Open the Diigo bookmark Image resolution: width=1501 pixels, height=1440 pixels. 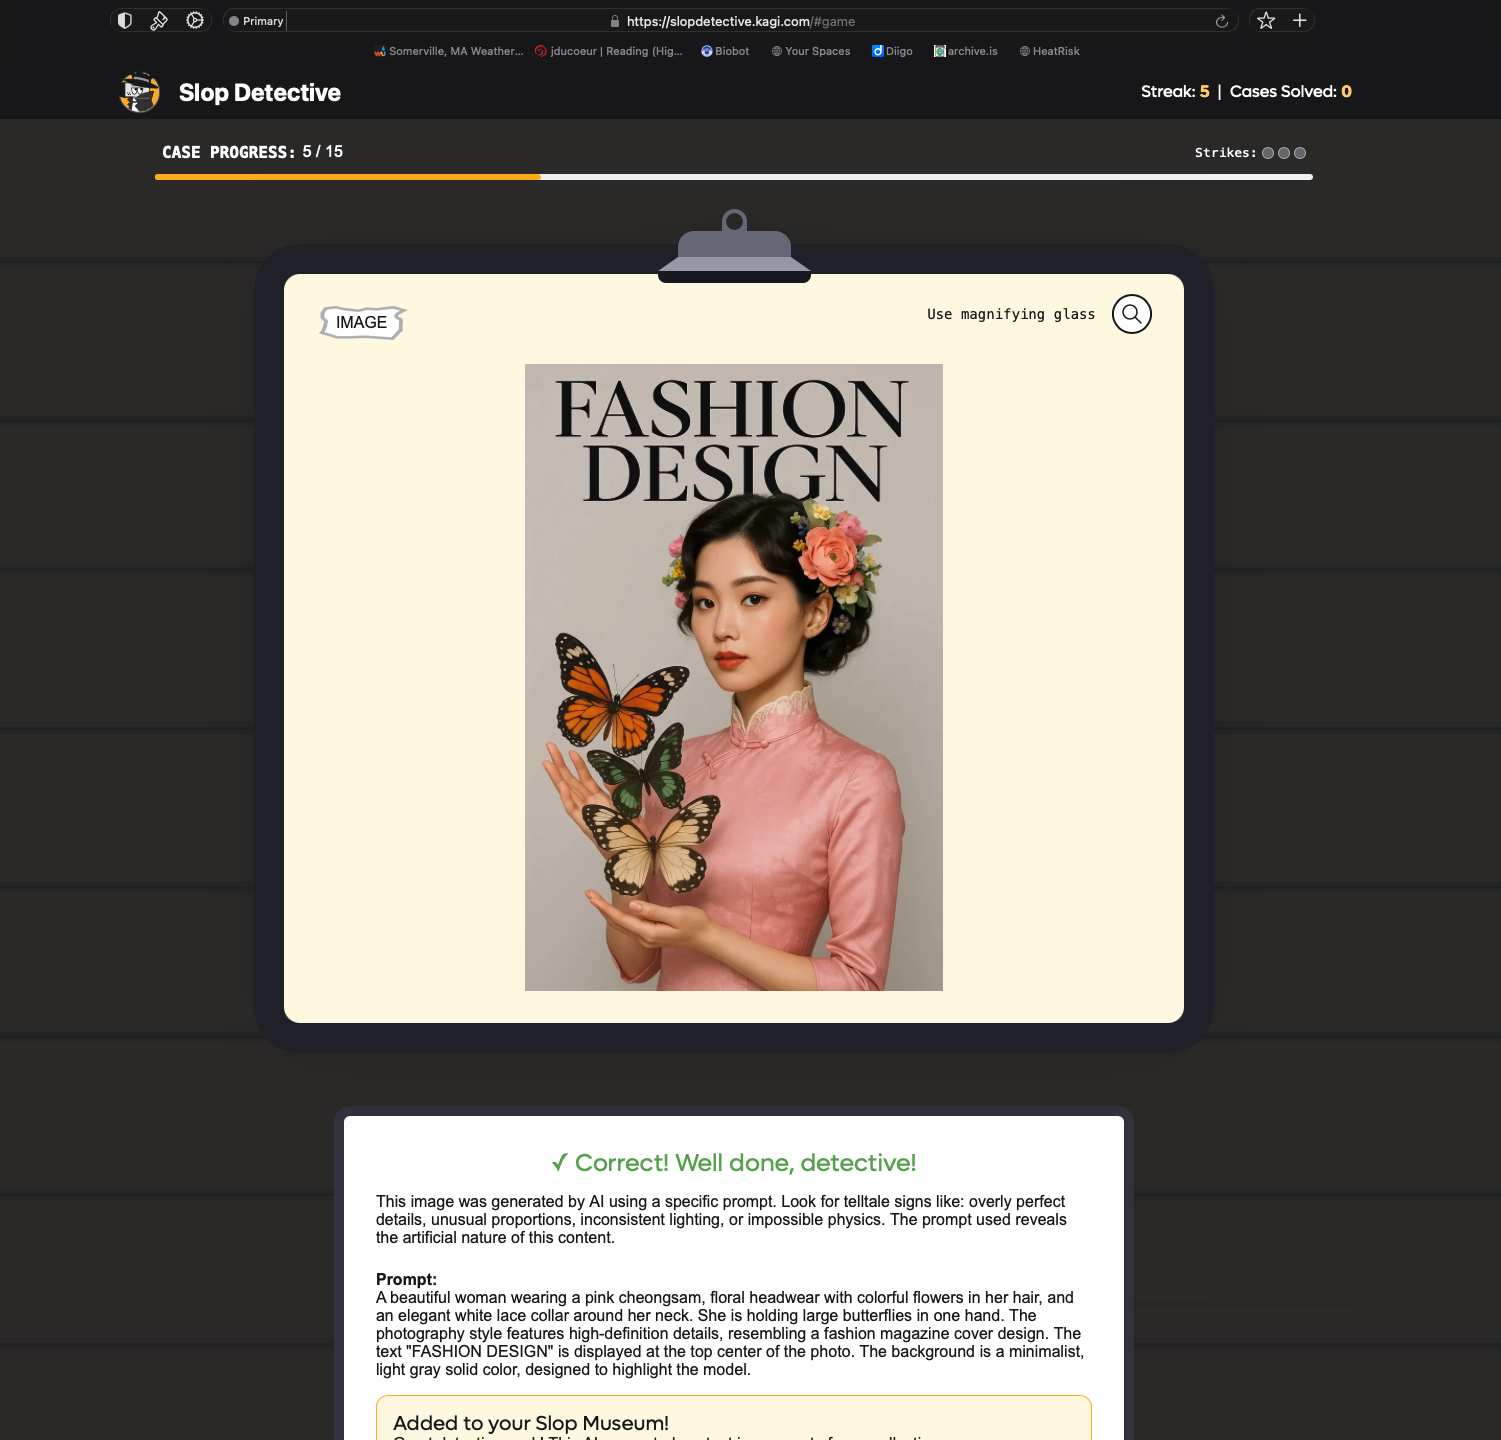[892, 51]
